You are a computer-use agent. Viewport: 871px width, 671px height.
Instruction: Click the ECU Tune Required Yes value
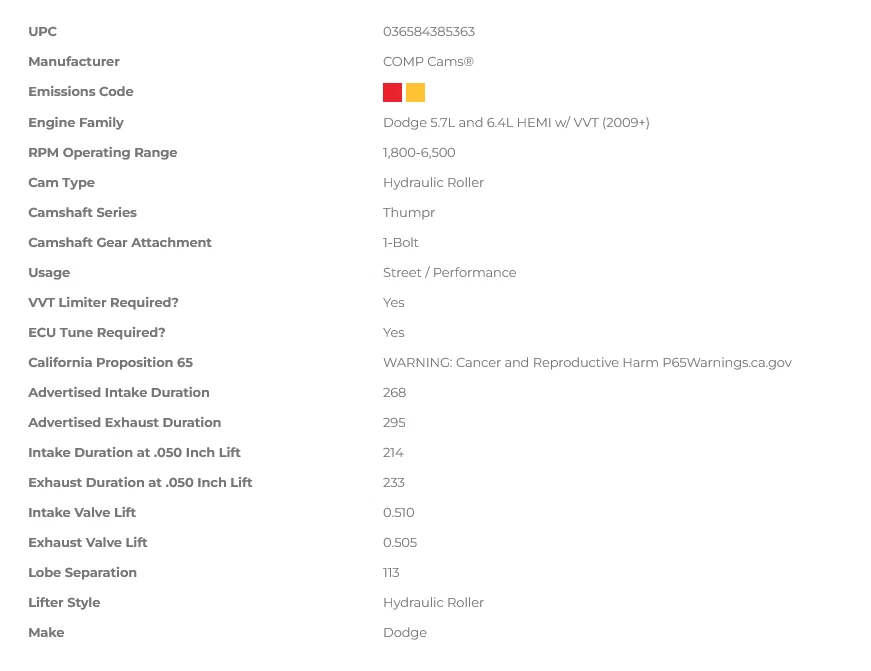[394, 333]
